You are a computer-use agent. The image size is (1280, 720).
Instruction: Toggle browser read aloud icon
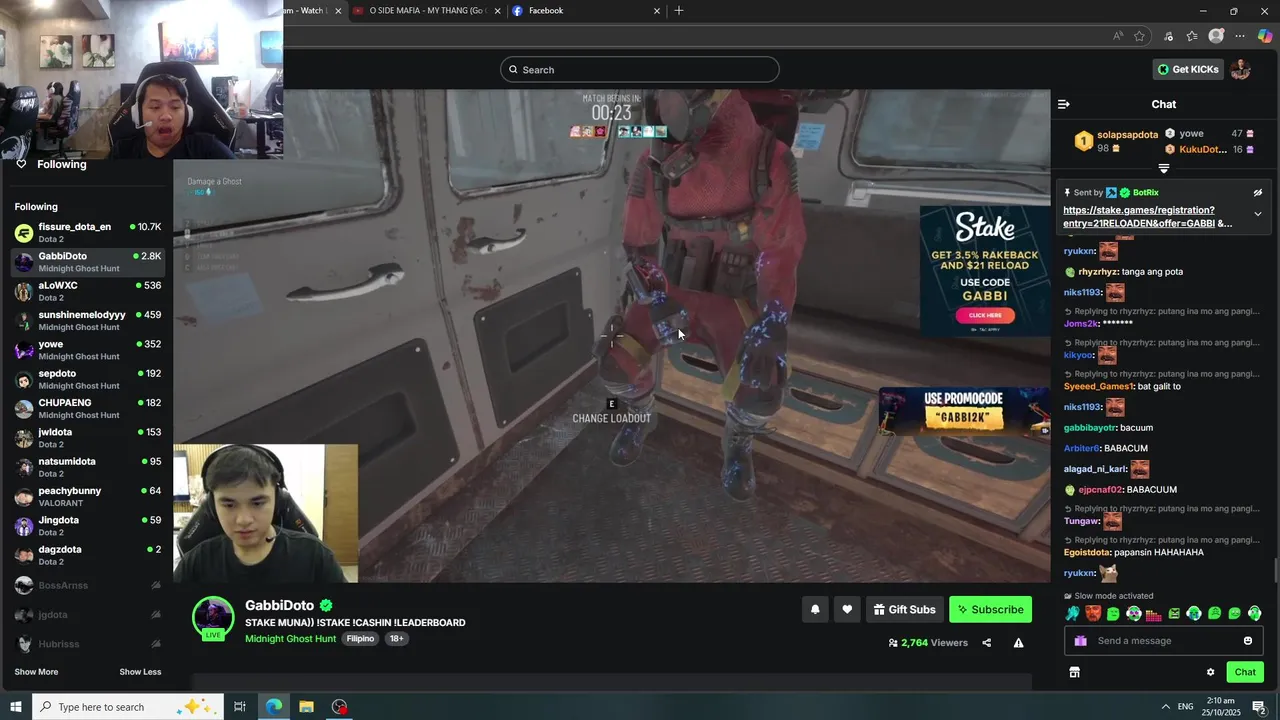click(x=1117, y=36)
